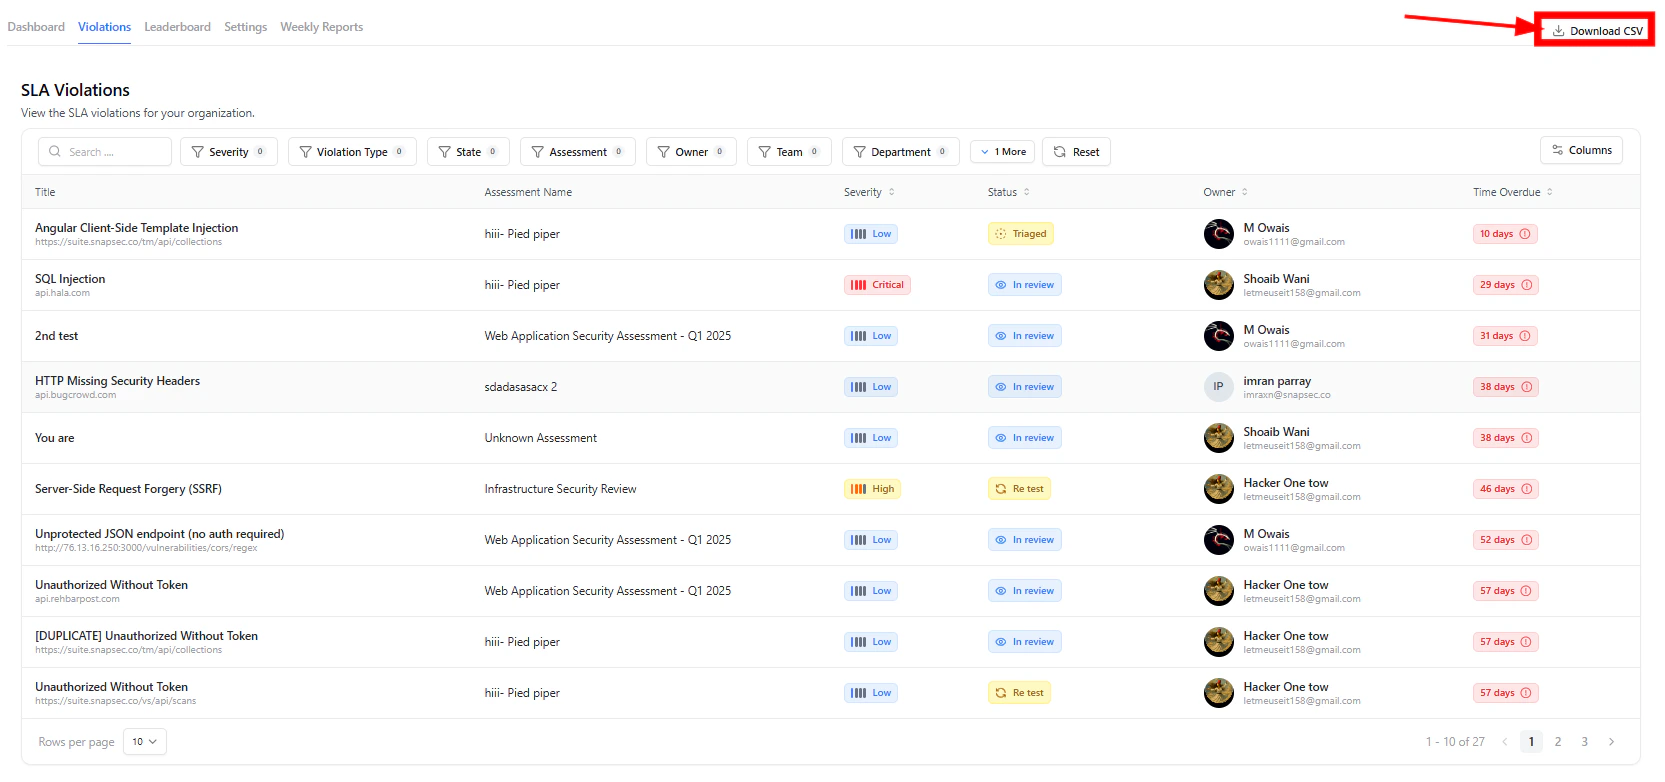The width and height of the screenshot is (1665, 782).
Task: Open the Rows per page dropdown
Action: tap(145, 742)
